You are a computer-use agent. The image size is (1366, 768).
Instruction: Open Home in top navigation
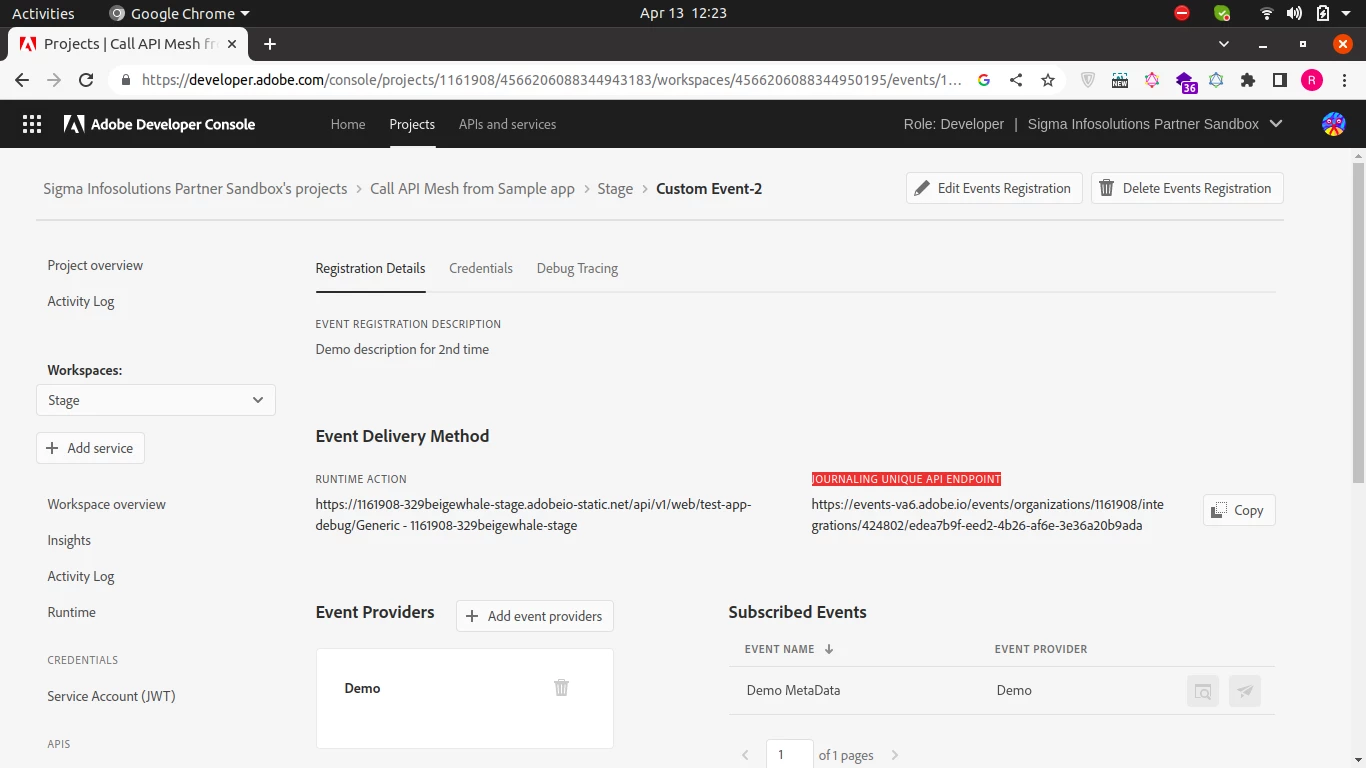[x=348, y=124]
